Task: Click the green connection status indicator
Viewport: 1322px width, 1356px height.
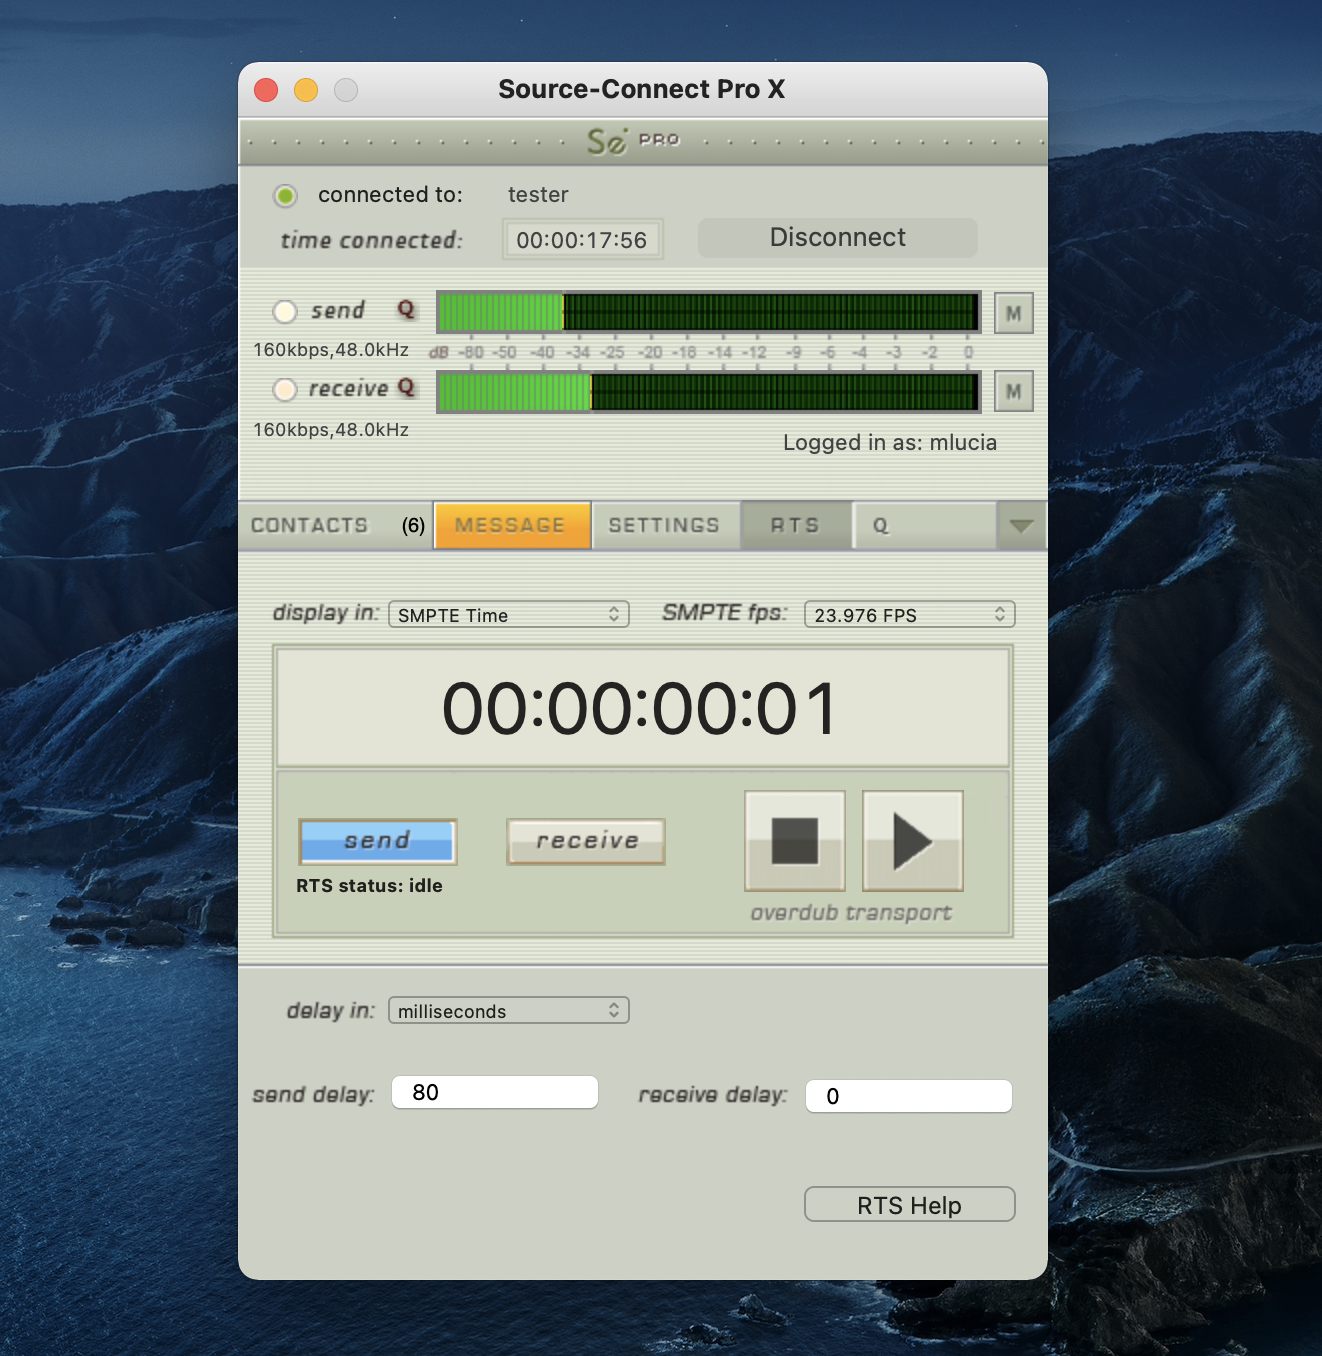Action: 285,196
